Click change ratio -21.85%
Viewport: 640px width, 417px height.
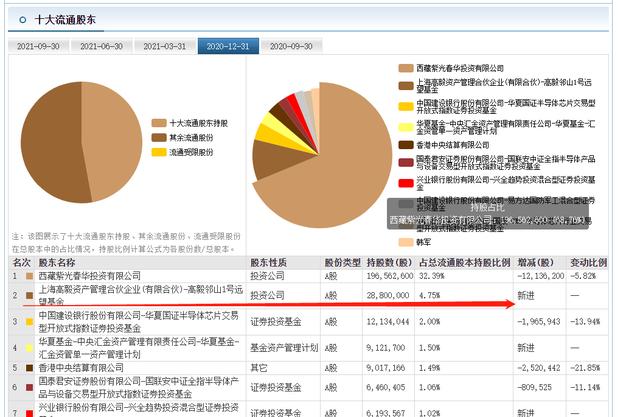(585, 368)
